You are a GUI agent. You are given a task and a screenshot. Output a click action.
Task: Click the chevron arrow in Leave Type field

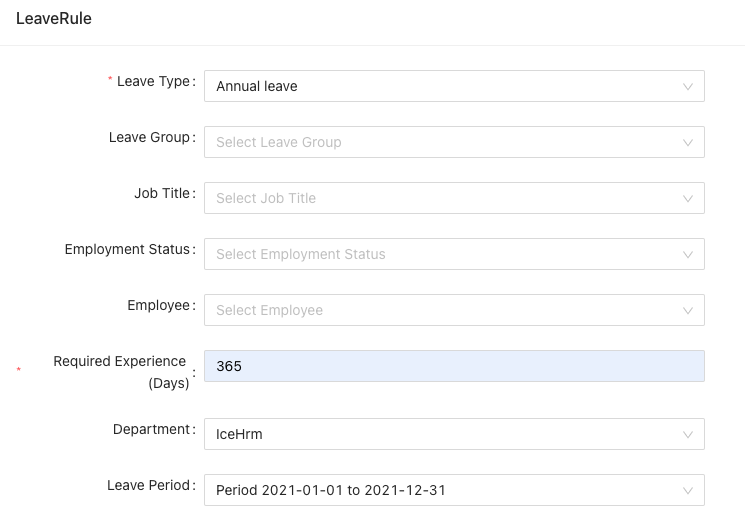pyautogui.click(x=688, y=86)
